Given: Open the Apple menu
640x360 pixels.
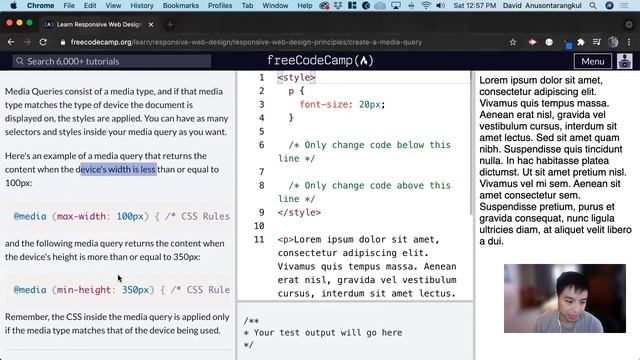Looking at the screenshot, I should pyautogui.click(x=13, y=6).
